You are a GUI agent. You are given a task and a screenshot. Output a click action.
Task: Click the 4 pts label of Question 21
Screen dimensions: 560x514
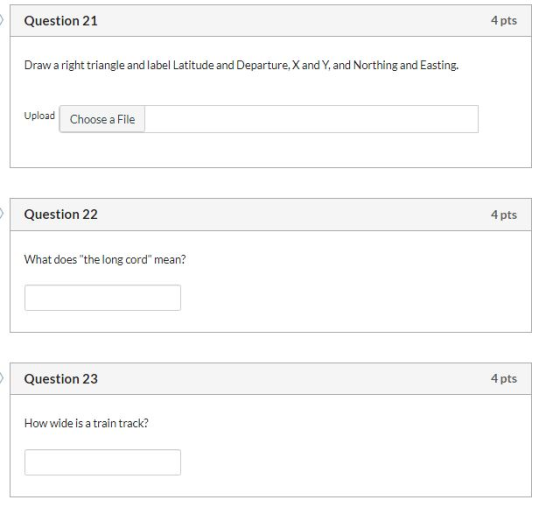pos(504,20)
